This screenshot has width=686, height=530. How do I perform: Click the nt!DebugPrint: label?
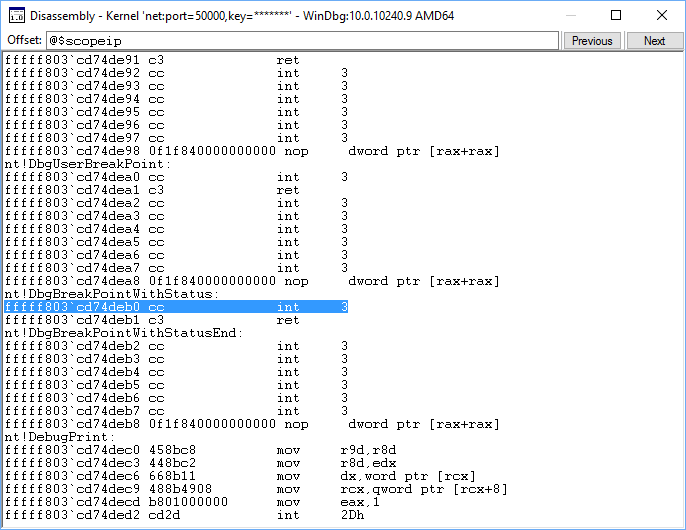point(60,437)
